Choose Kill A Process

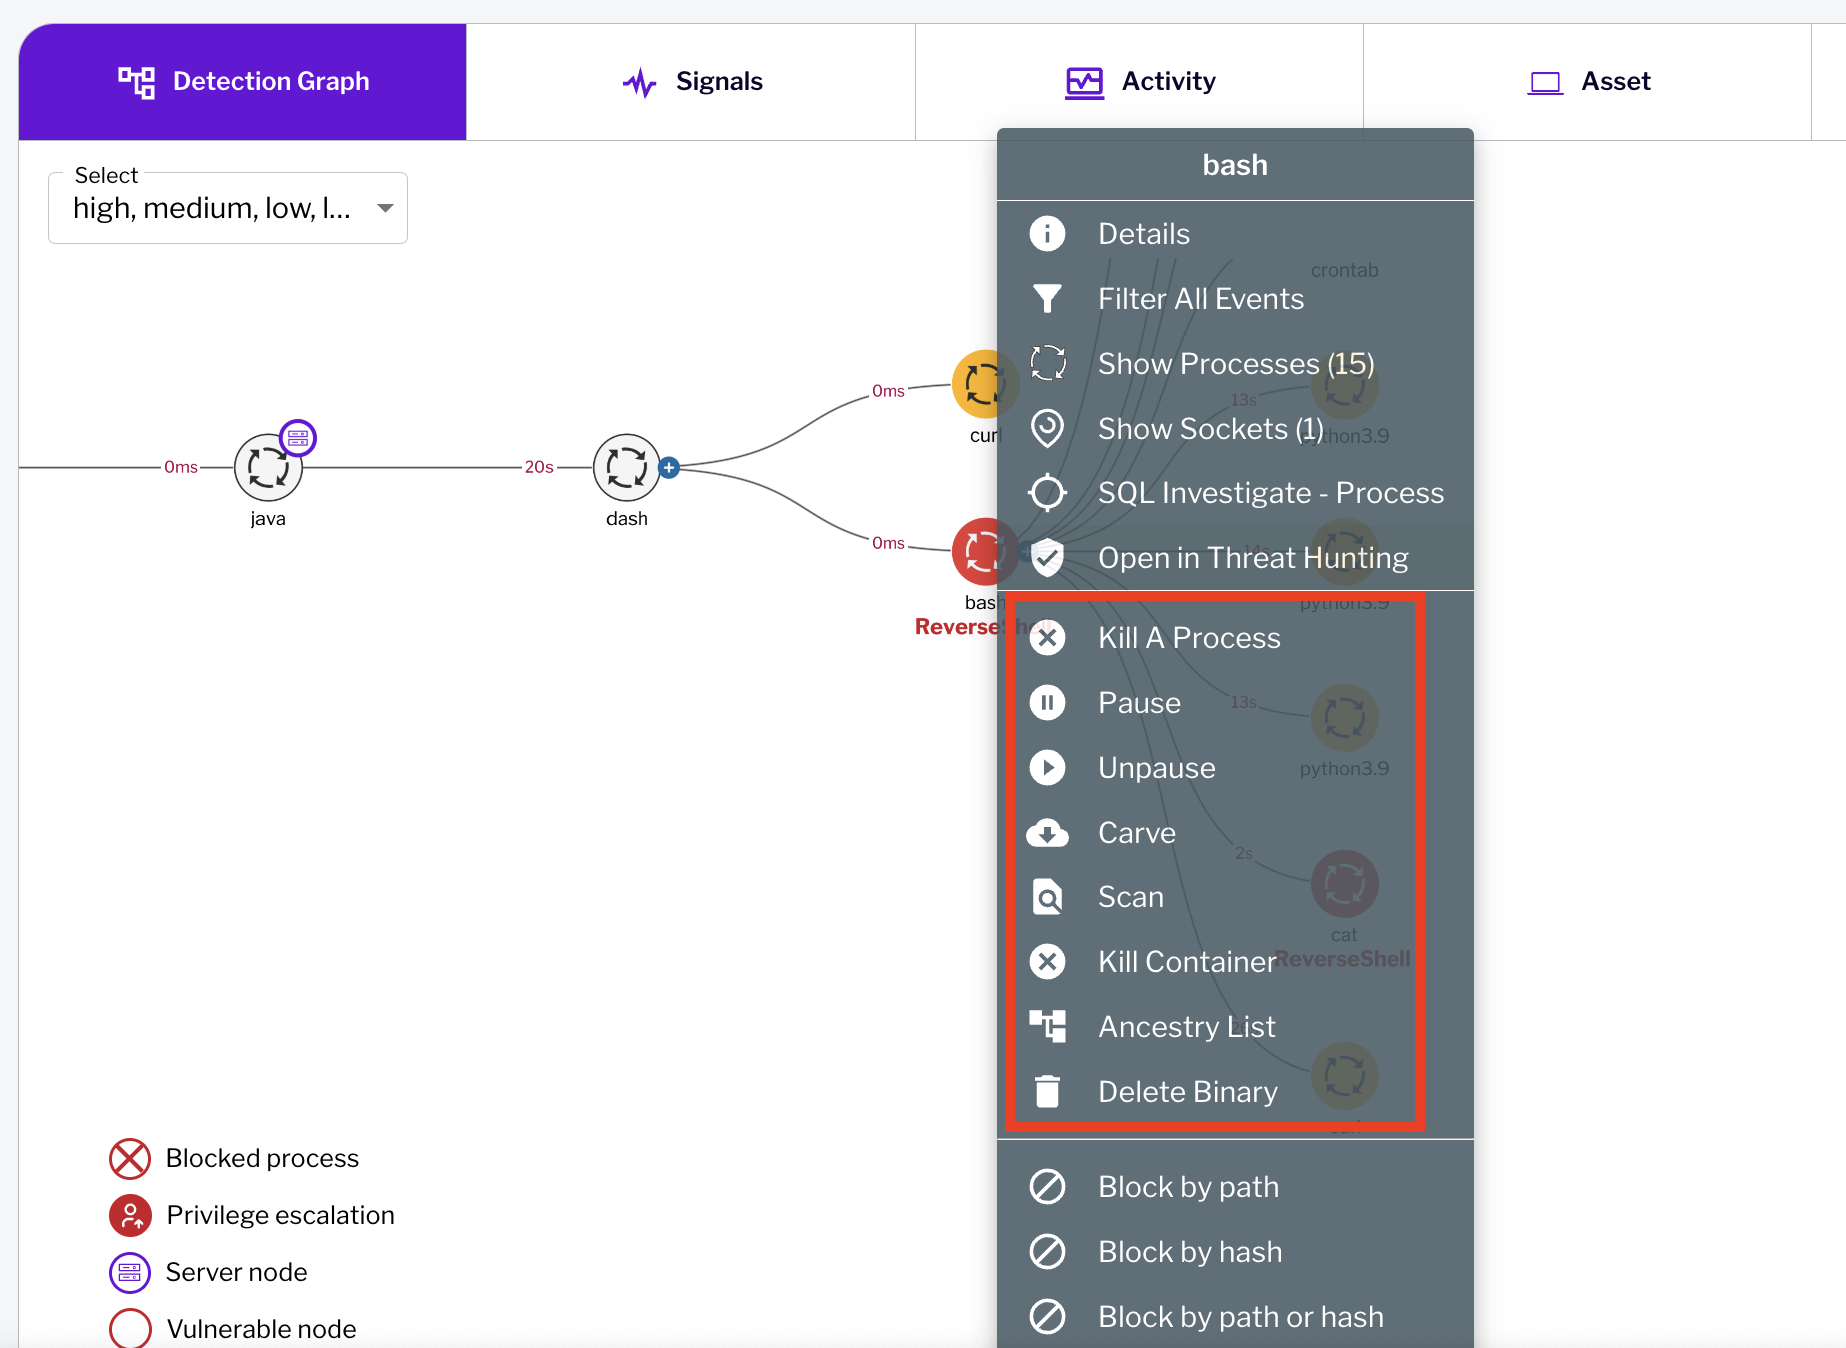click(1235, 638)
